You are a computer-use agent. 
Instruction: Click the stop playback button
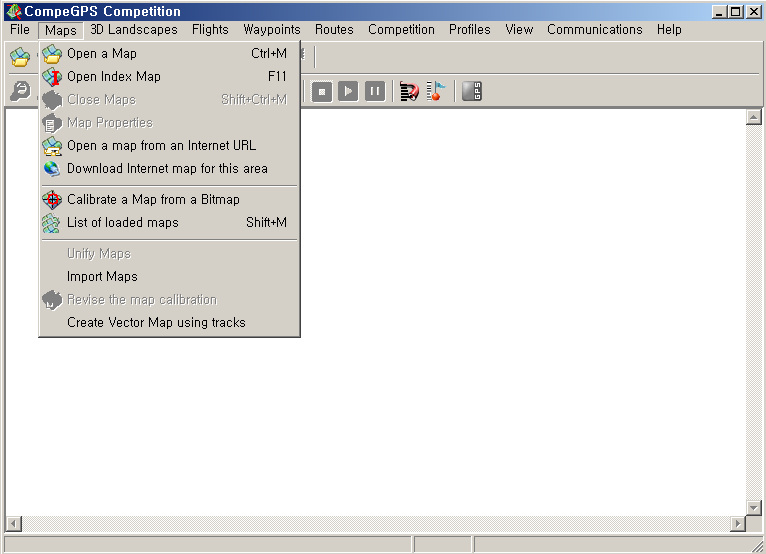coord(322,91)
